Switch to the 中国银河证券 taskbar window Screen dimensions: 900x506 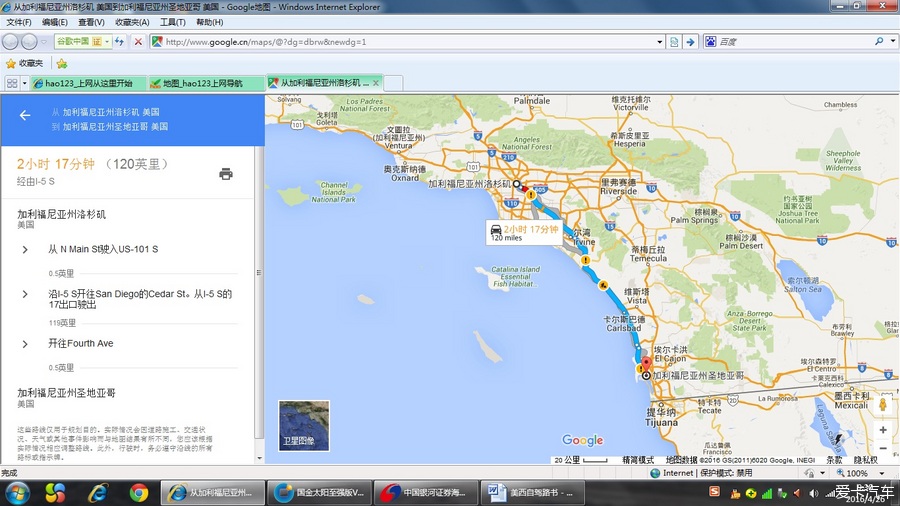pos(425,493)
